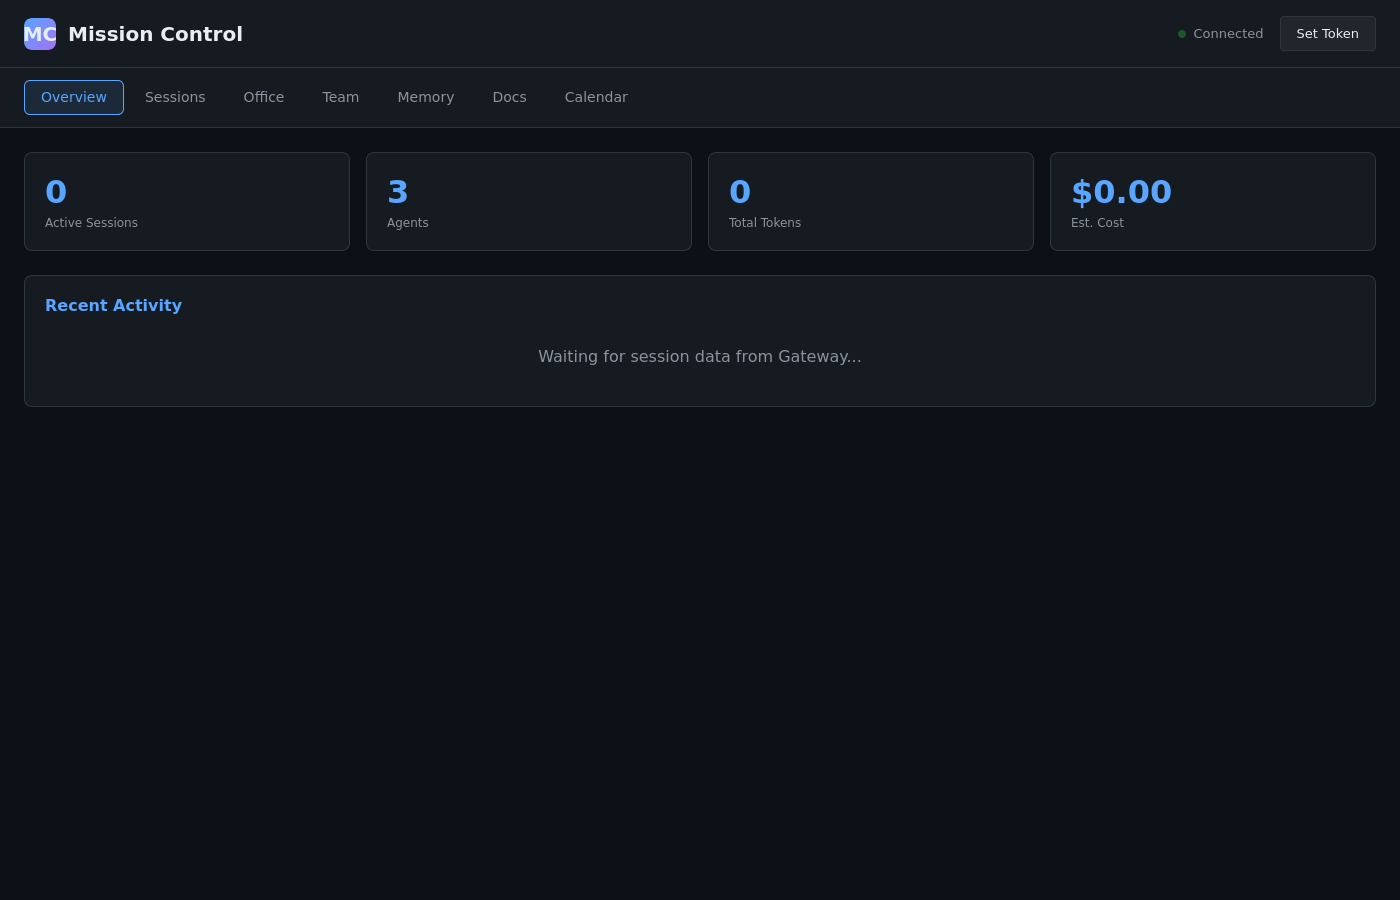Click the Est. Cost label
Viewport: 1400px width, 900px height.
click(x=1097, y=223)
